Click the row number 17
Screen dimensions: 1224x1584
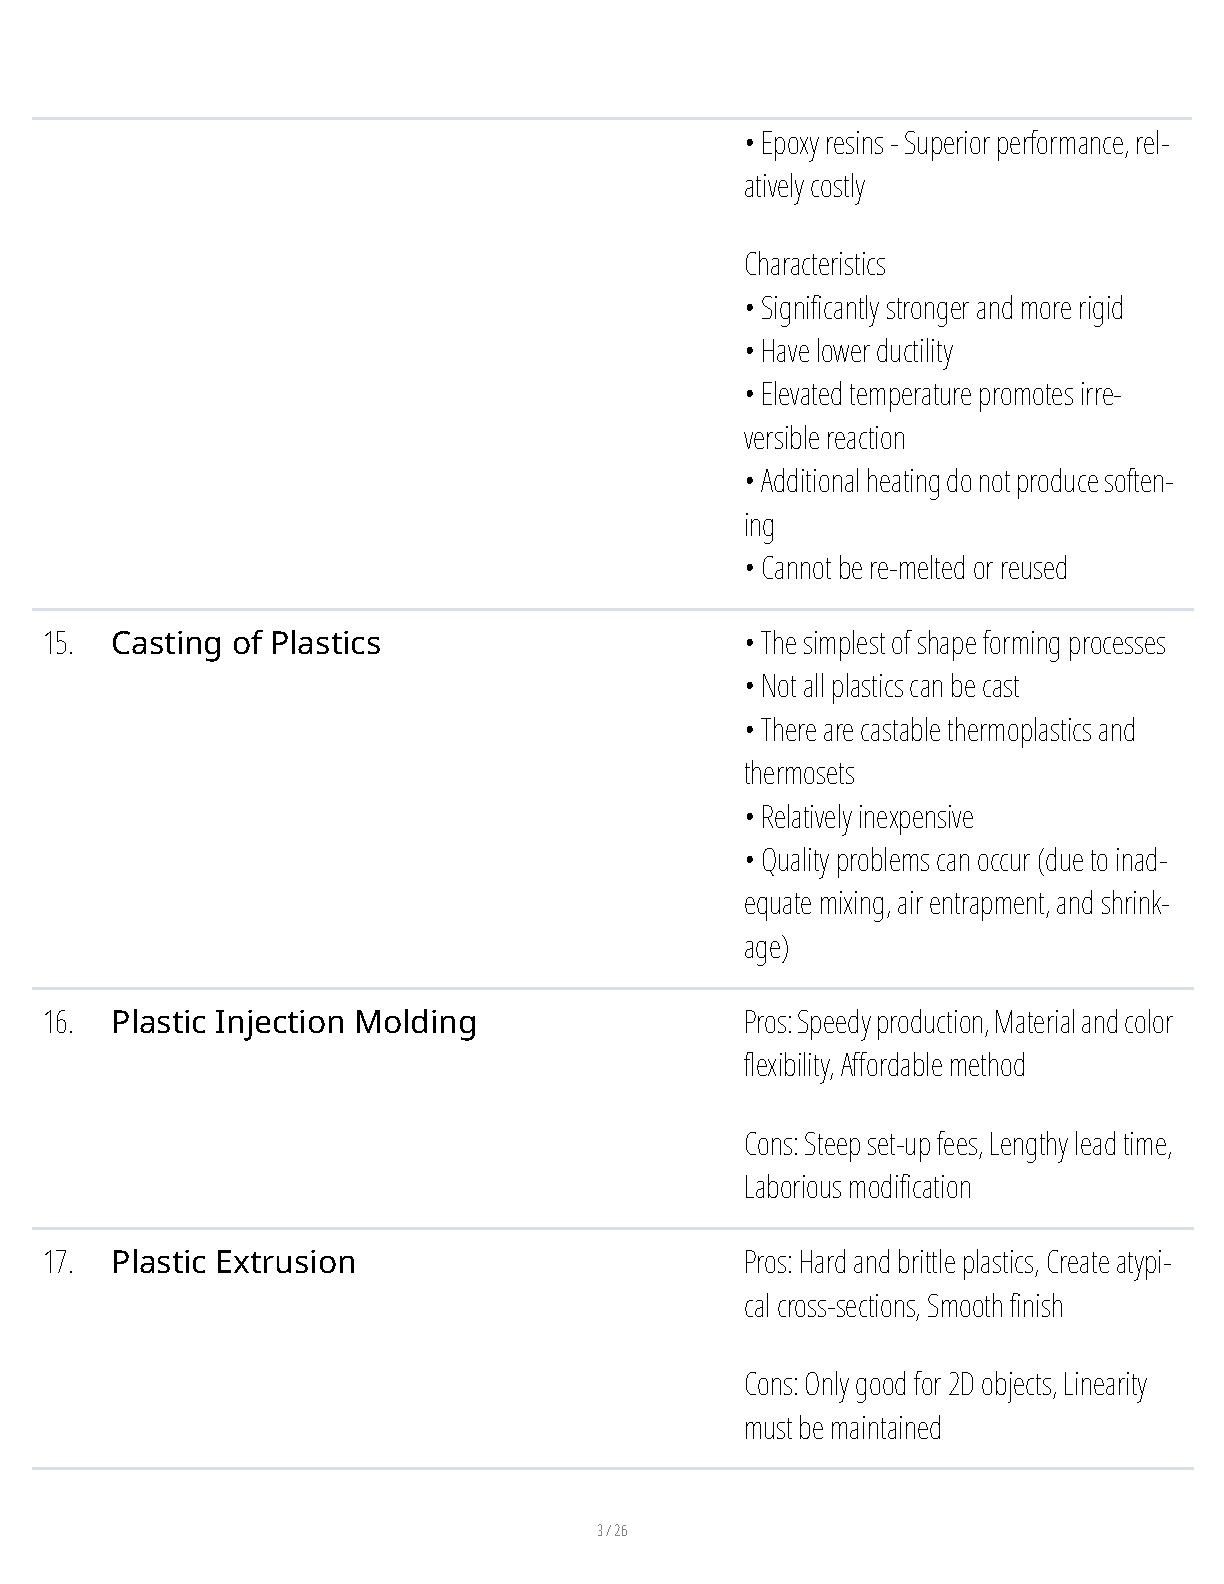(58, 1262)
